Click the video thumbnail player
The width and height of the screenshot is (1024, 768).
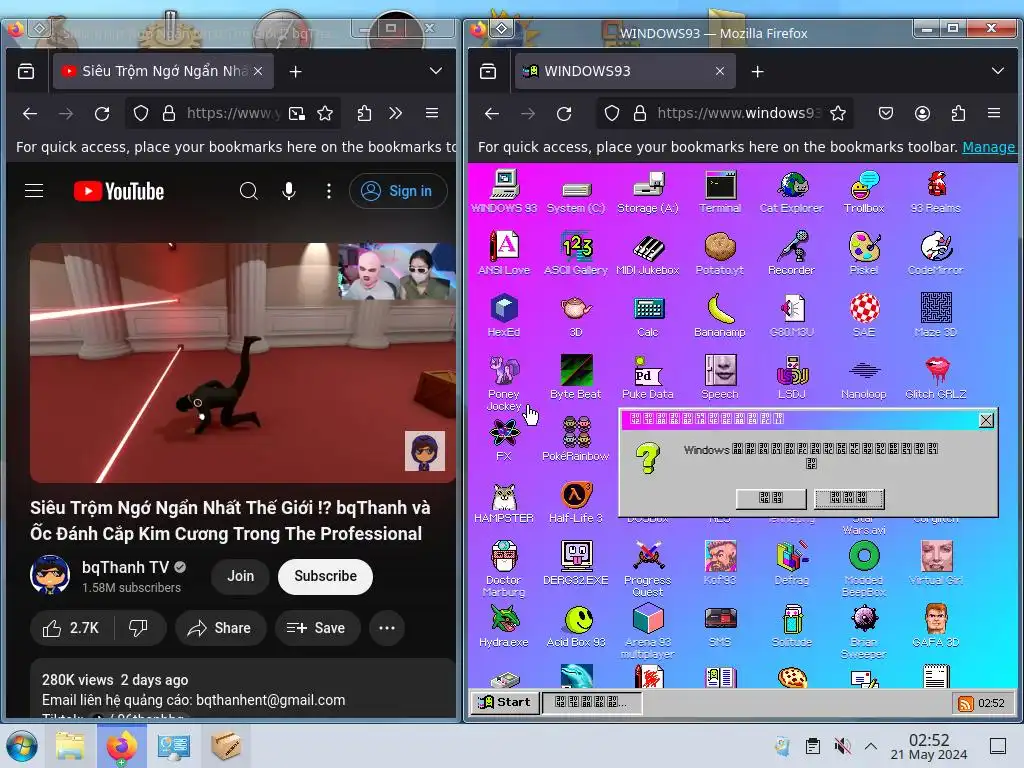point(243,363)
